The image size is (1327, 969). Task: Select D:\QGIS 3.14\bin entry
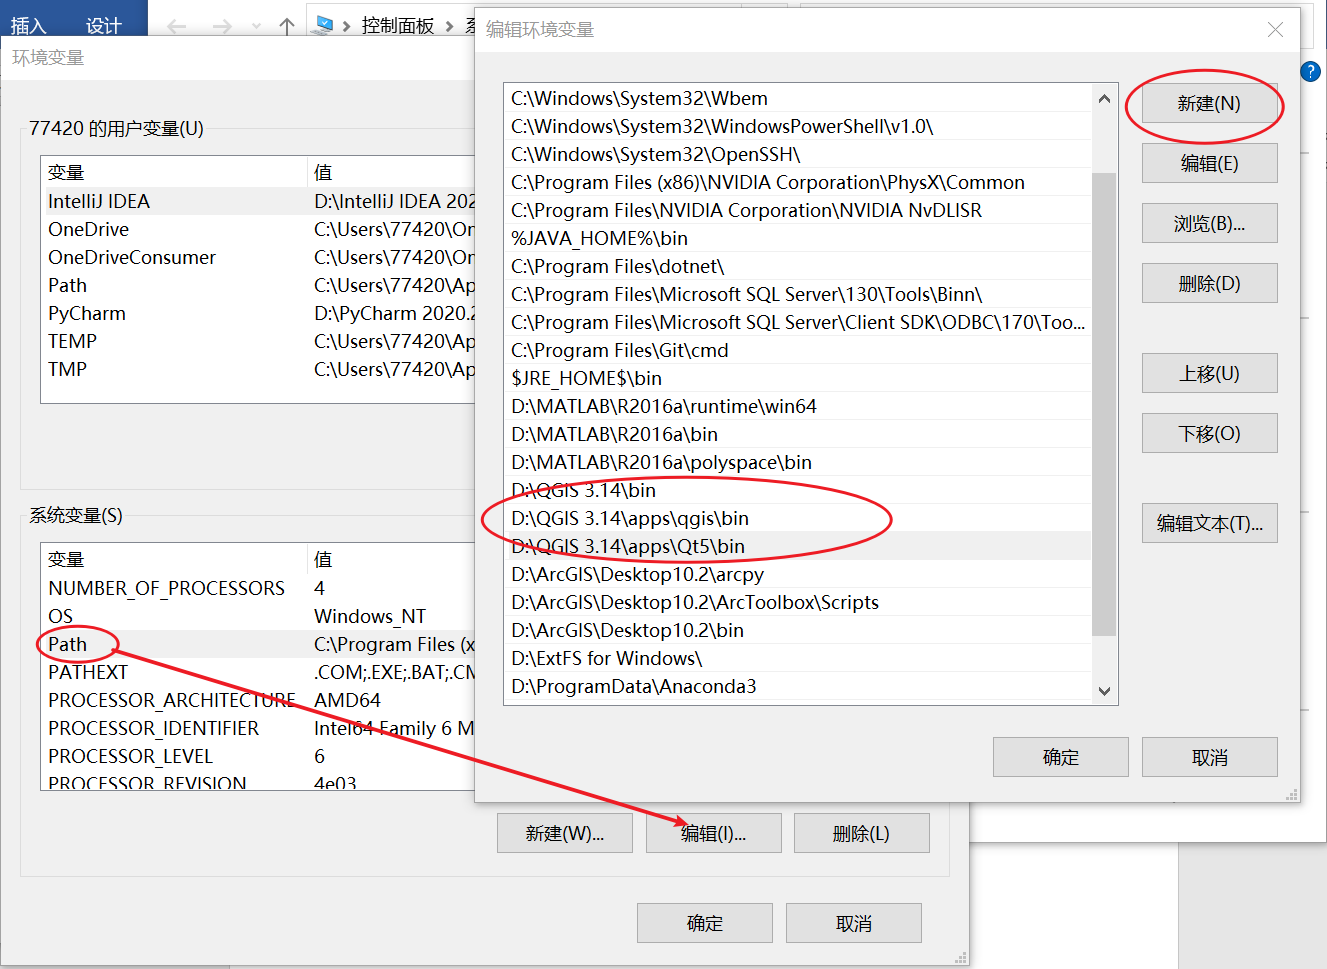798,490
